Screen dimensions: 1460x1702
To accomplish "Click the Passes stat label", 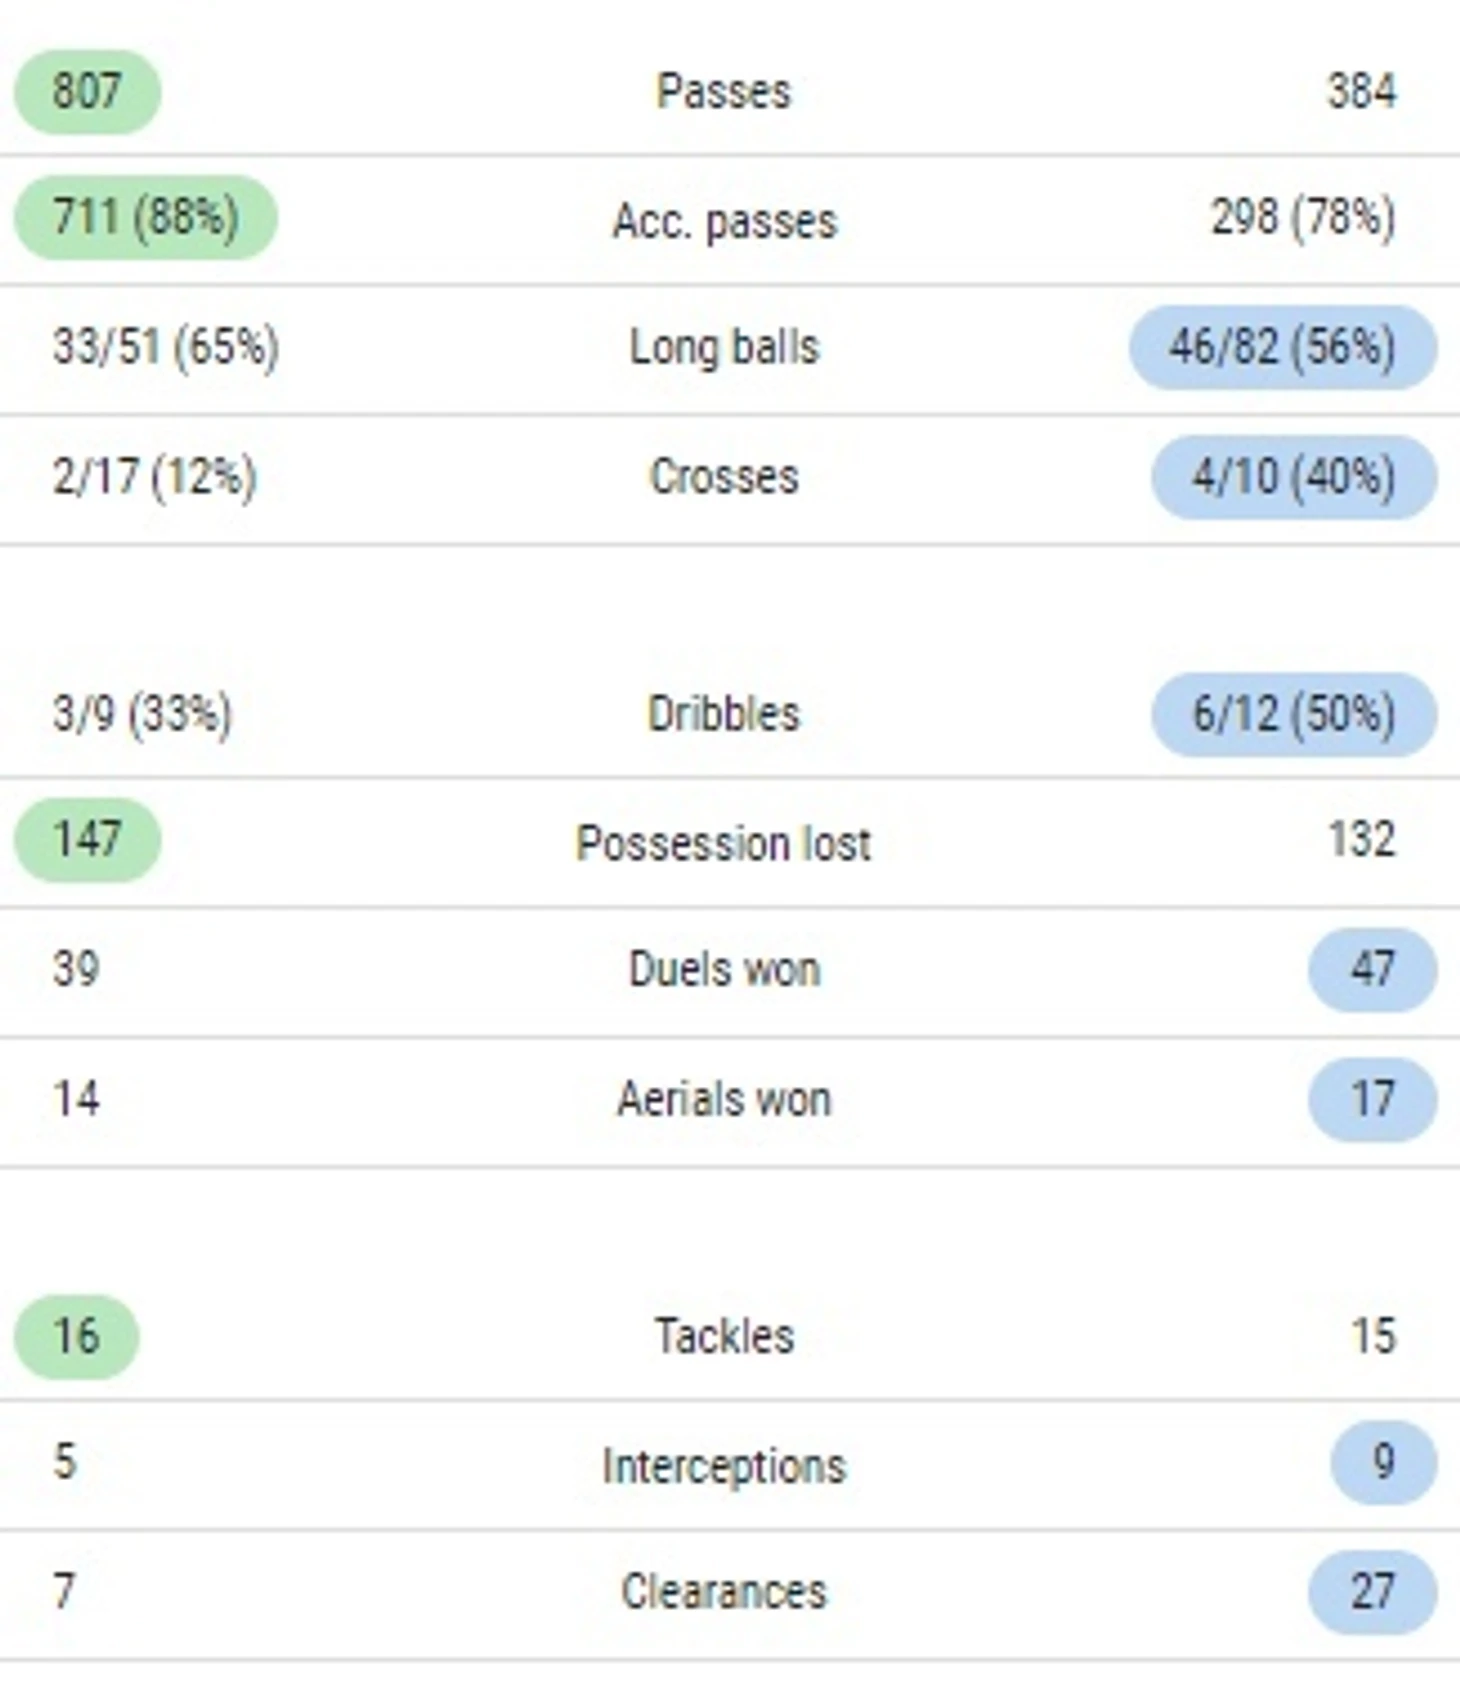I will 724,92.
